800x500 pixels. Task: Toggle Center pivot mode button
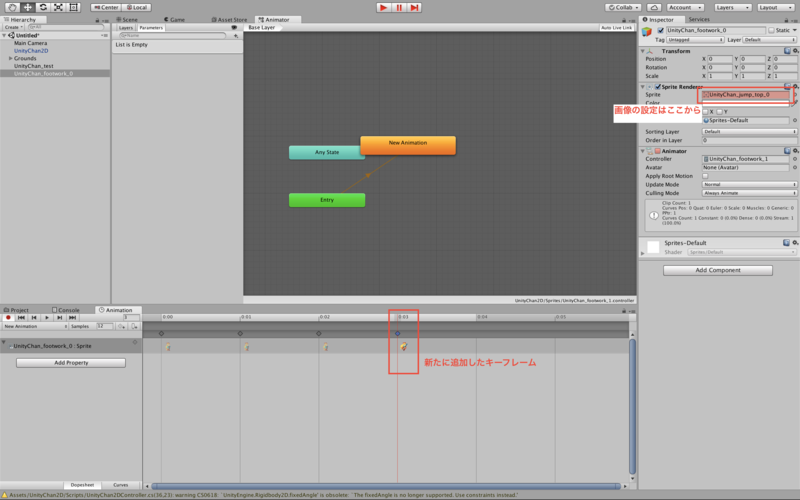click(106, 7)
